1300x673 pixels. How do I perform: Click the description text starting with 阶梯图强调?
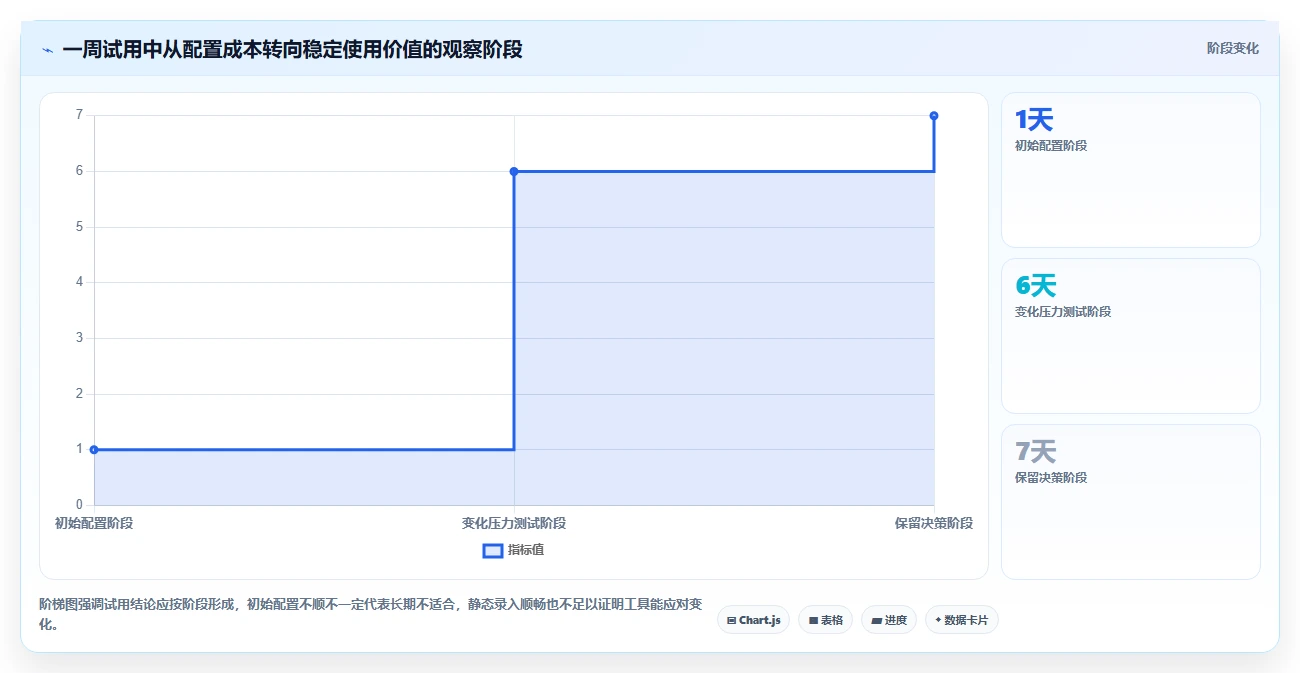(x=370, y=614)
